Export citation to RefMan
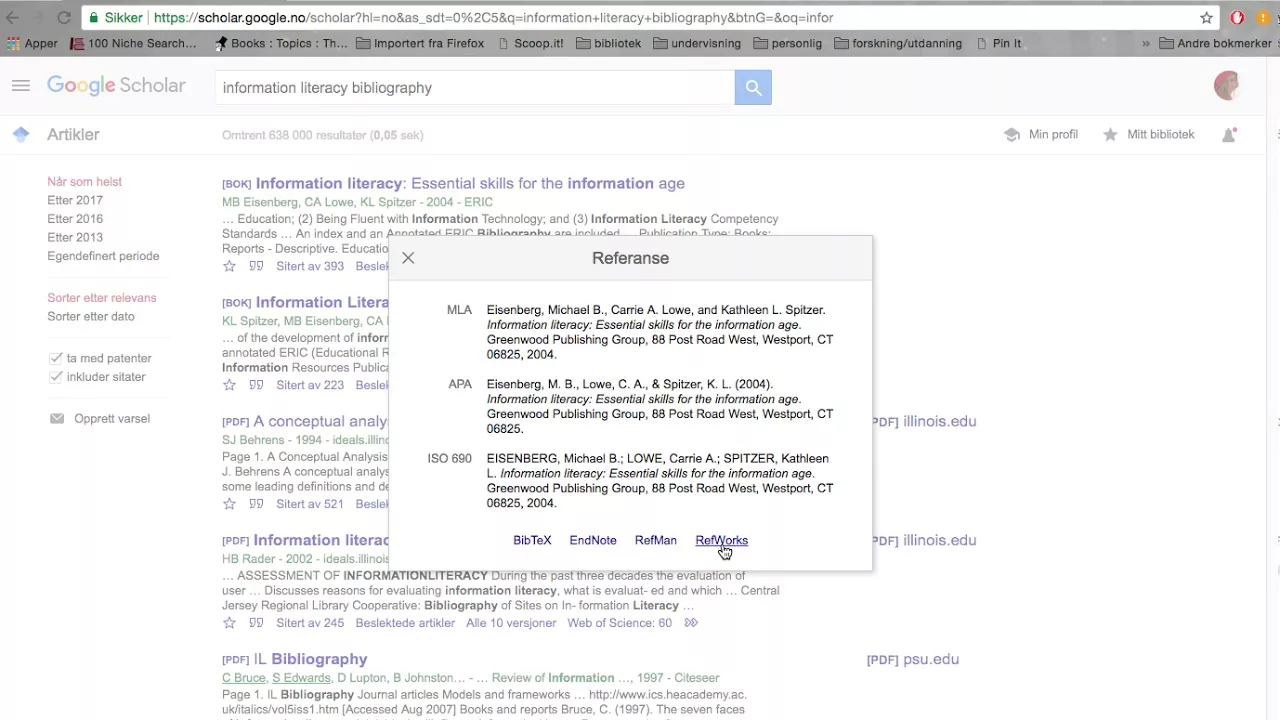 pyautogui.click(x=656, y=540)
